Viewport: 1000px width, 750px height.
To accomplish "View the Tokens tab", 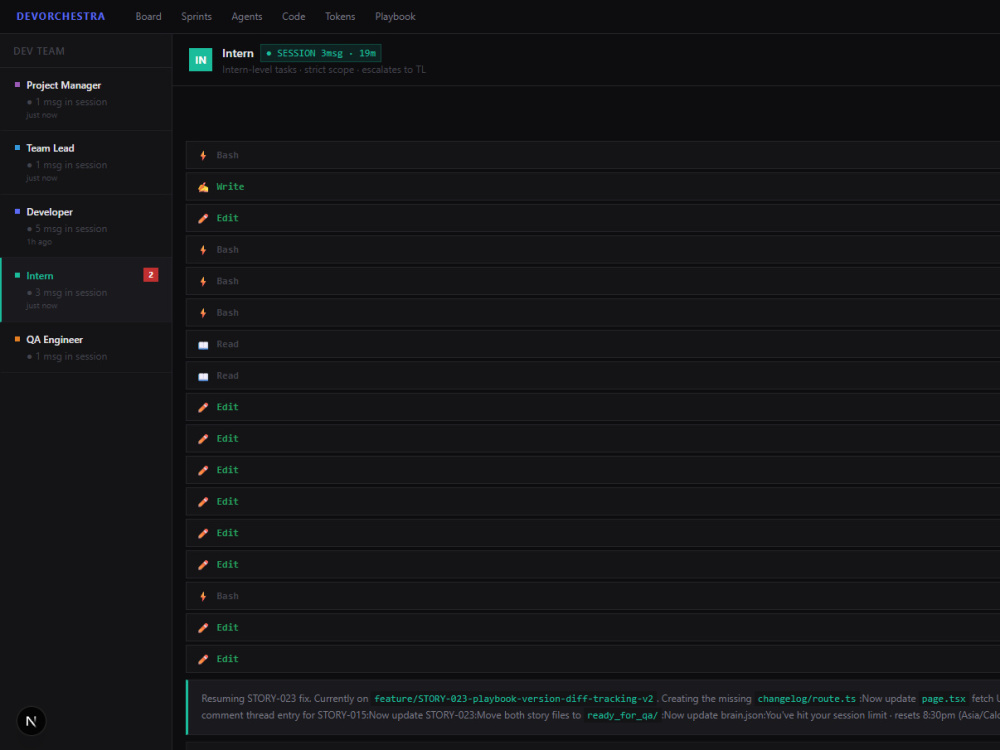I will point(340,17).
